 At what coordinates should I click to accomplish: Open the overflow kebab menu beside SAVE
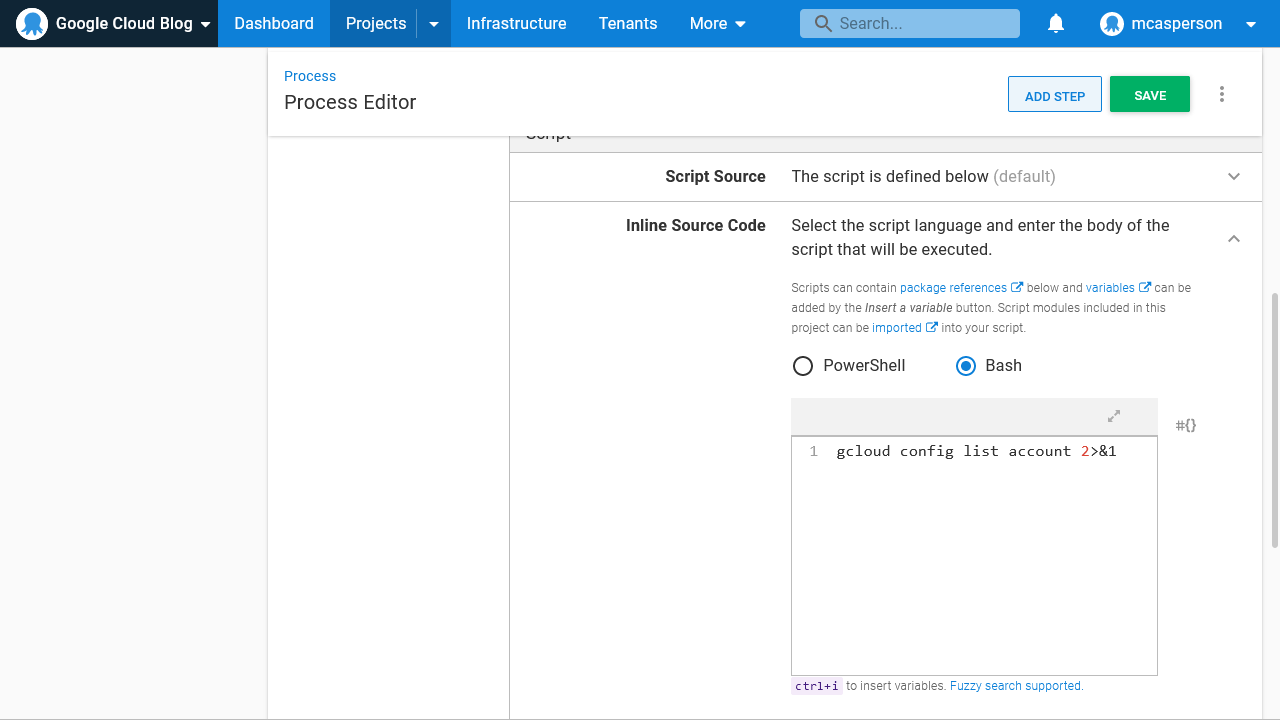(1222, 93)
